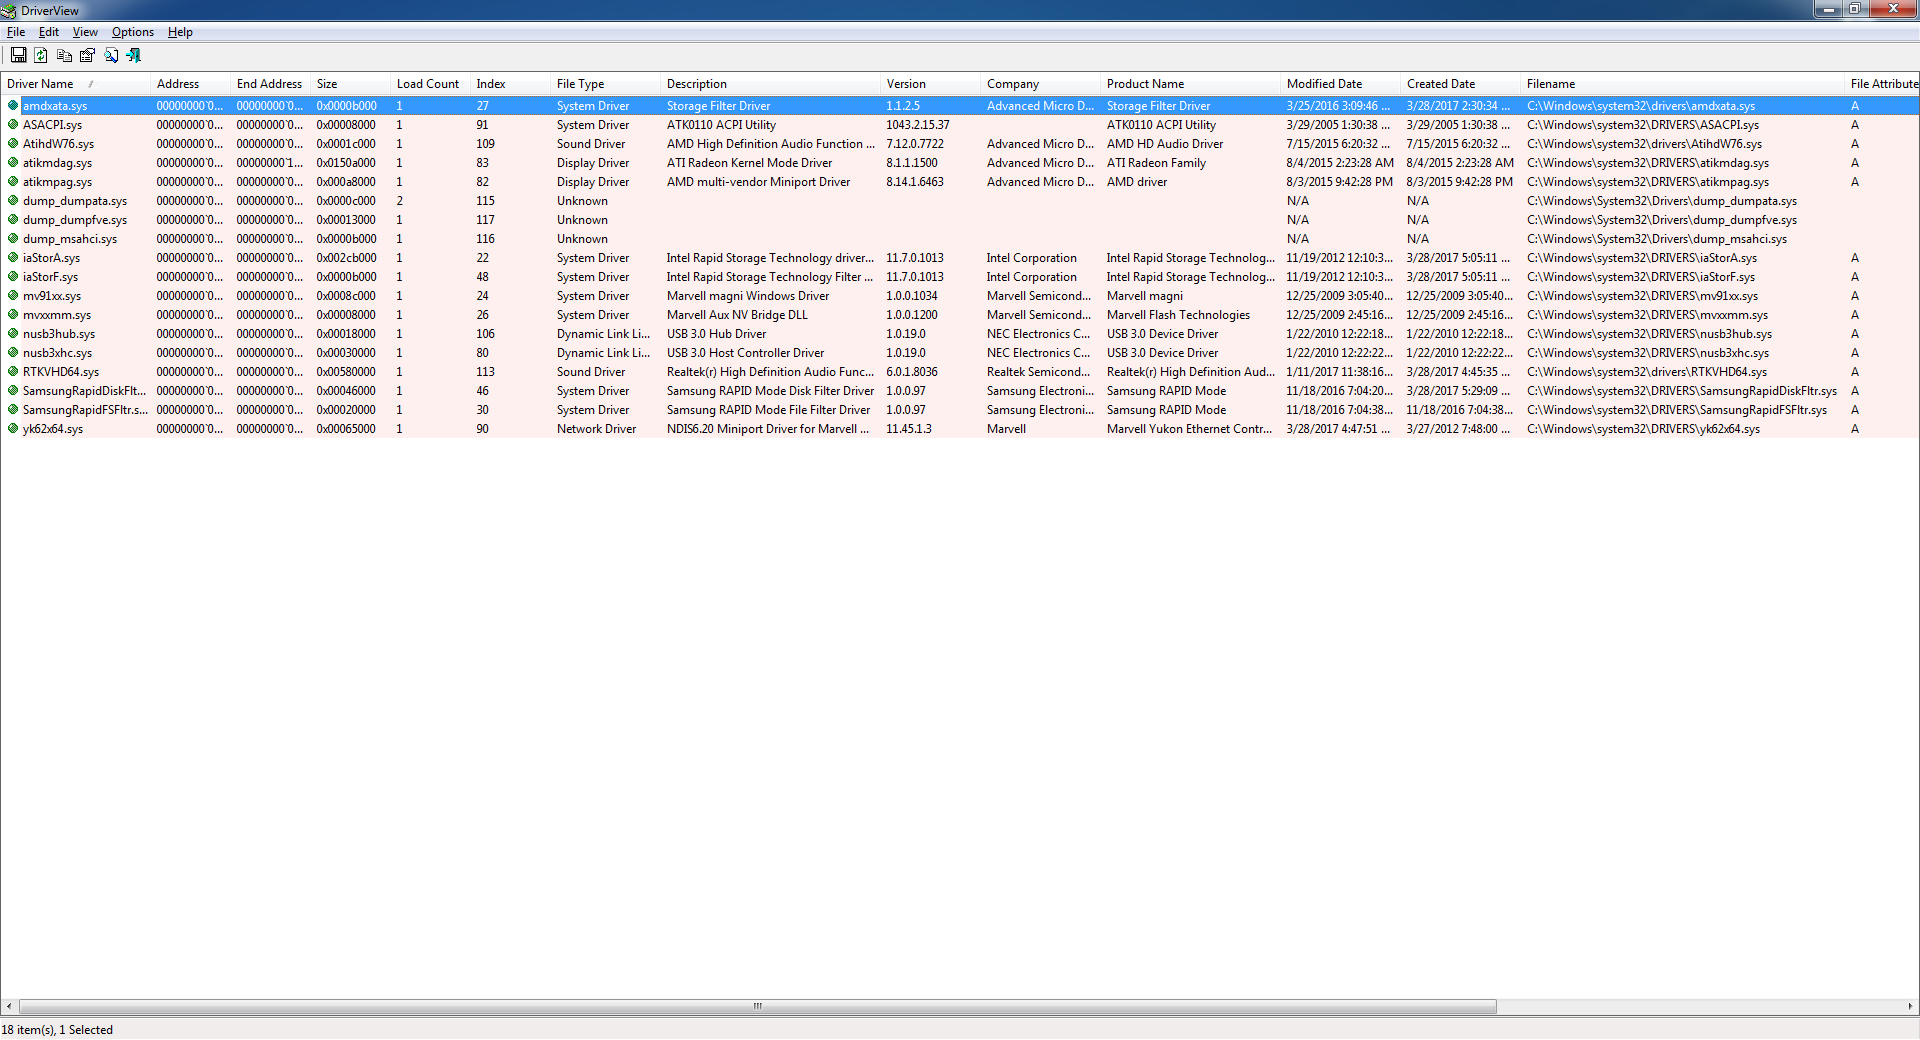Click the Copy Selected Items icon
The width and height of the screenshot is (1920, 1040).
point(64,55)
